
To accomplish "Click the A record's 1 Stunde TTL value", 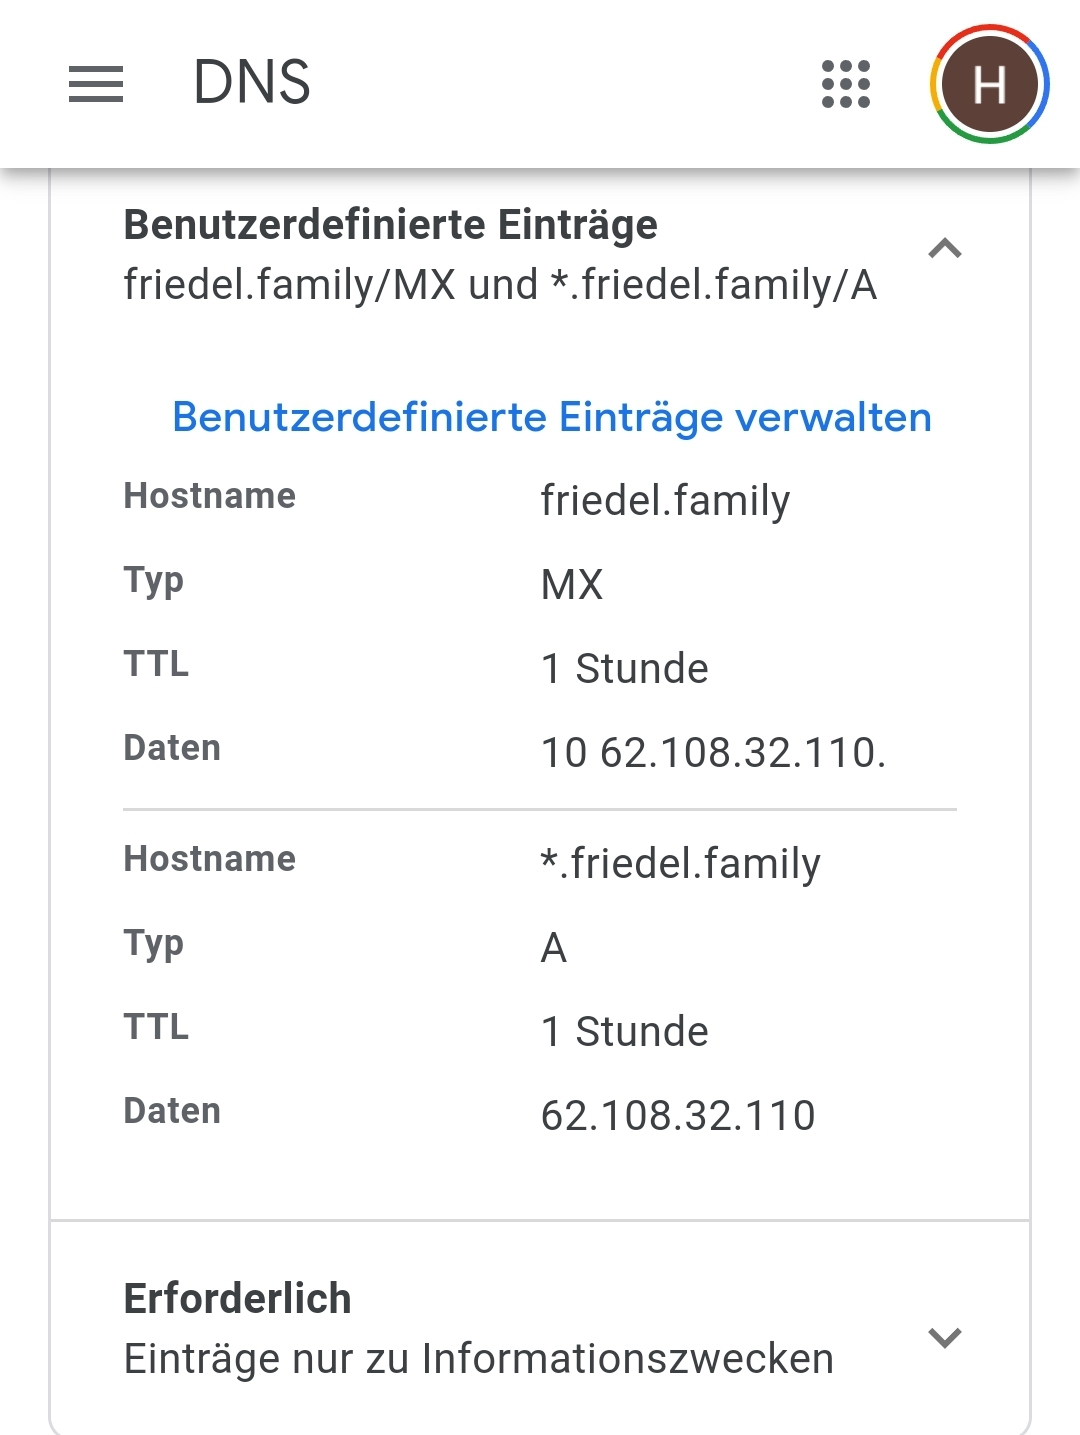I will (x=624, y=1031).
